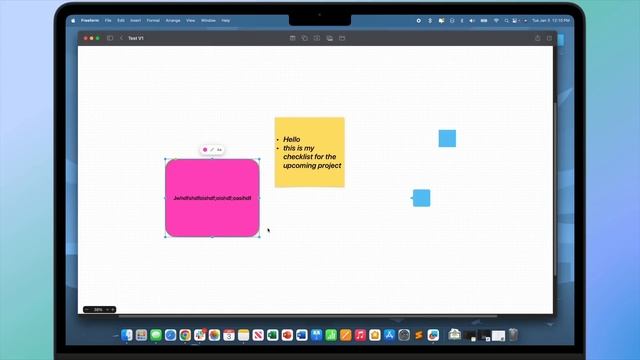Toggle the sidebar in the Freeform window
This screenshot has width=640, height=360.
[x=110, y=38]
